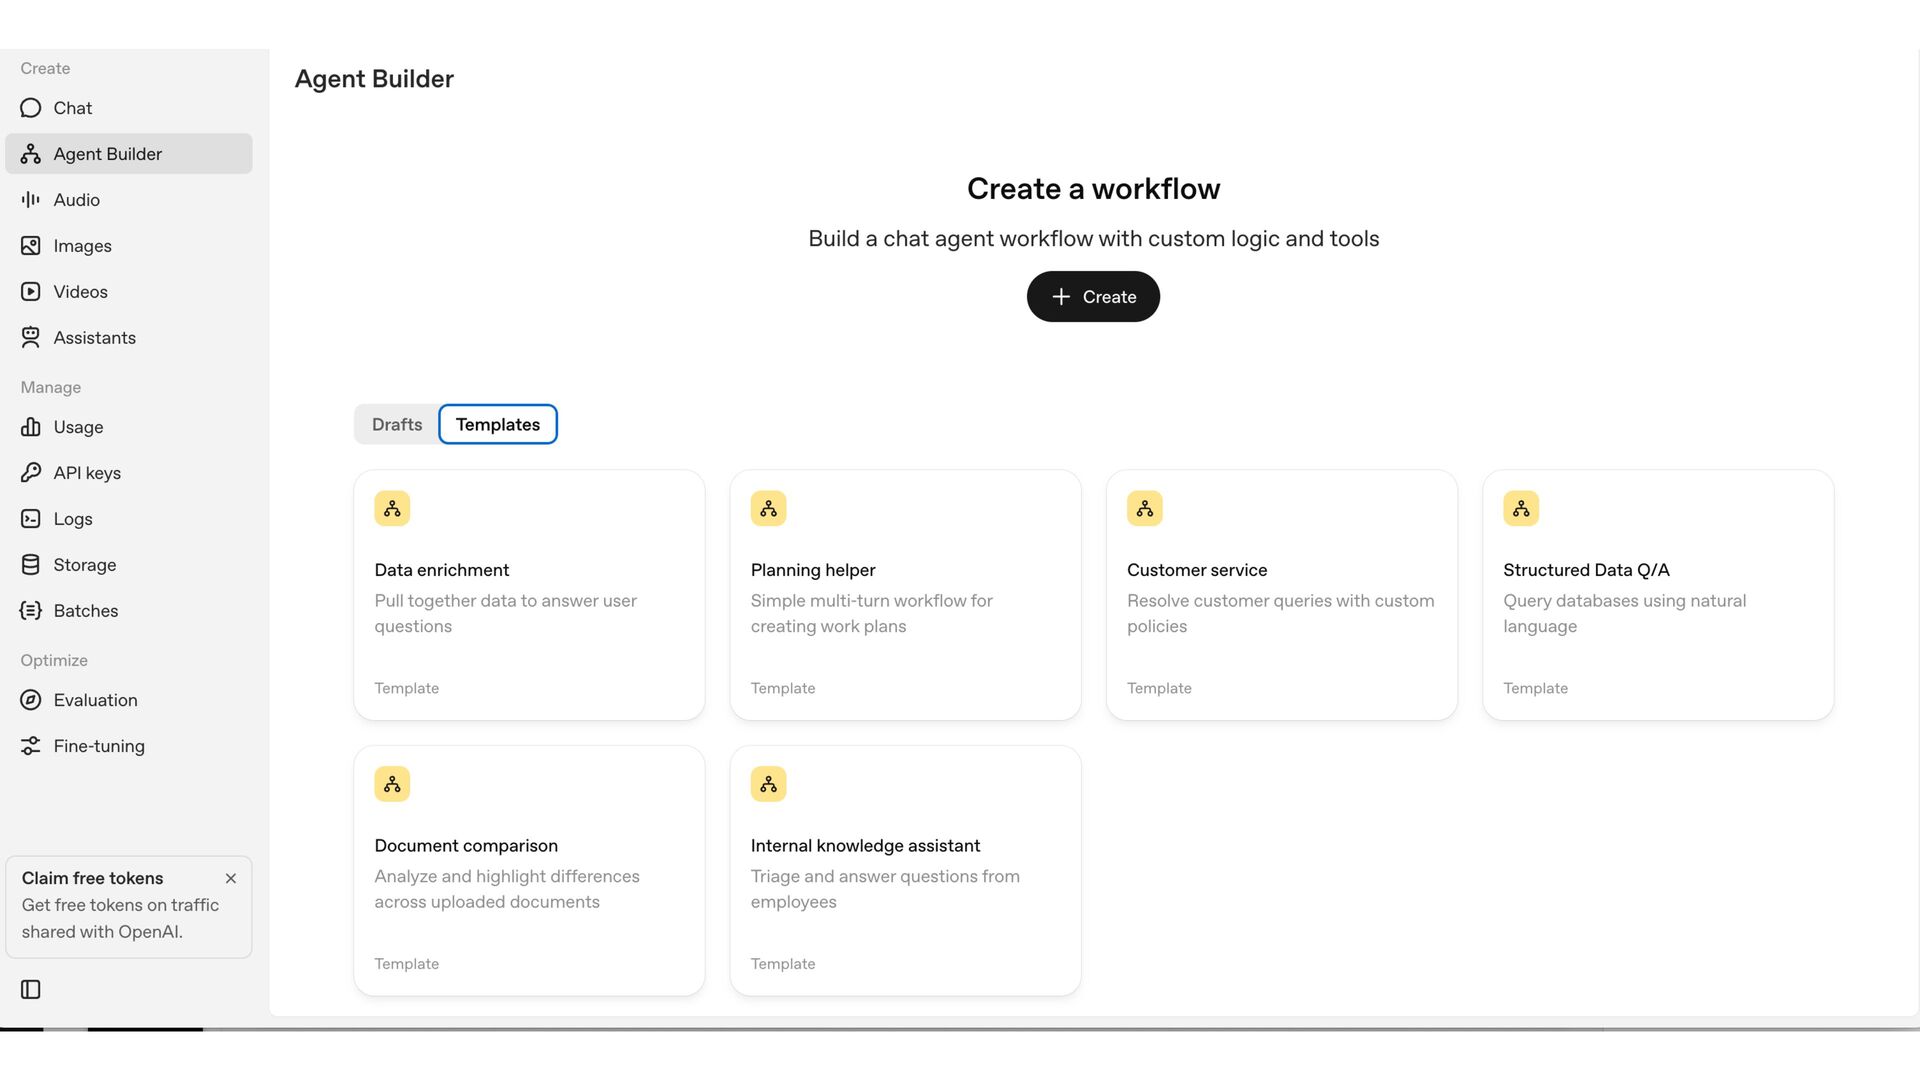Image resolution: width=1920 pixels, height=1080 pixels.
Task: Open Logs via terminal icon
Action: pos(31,519)
